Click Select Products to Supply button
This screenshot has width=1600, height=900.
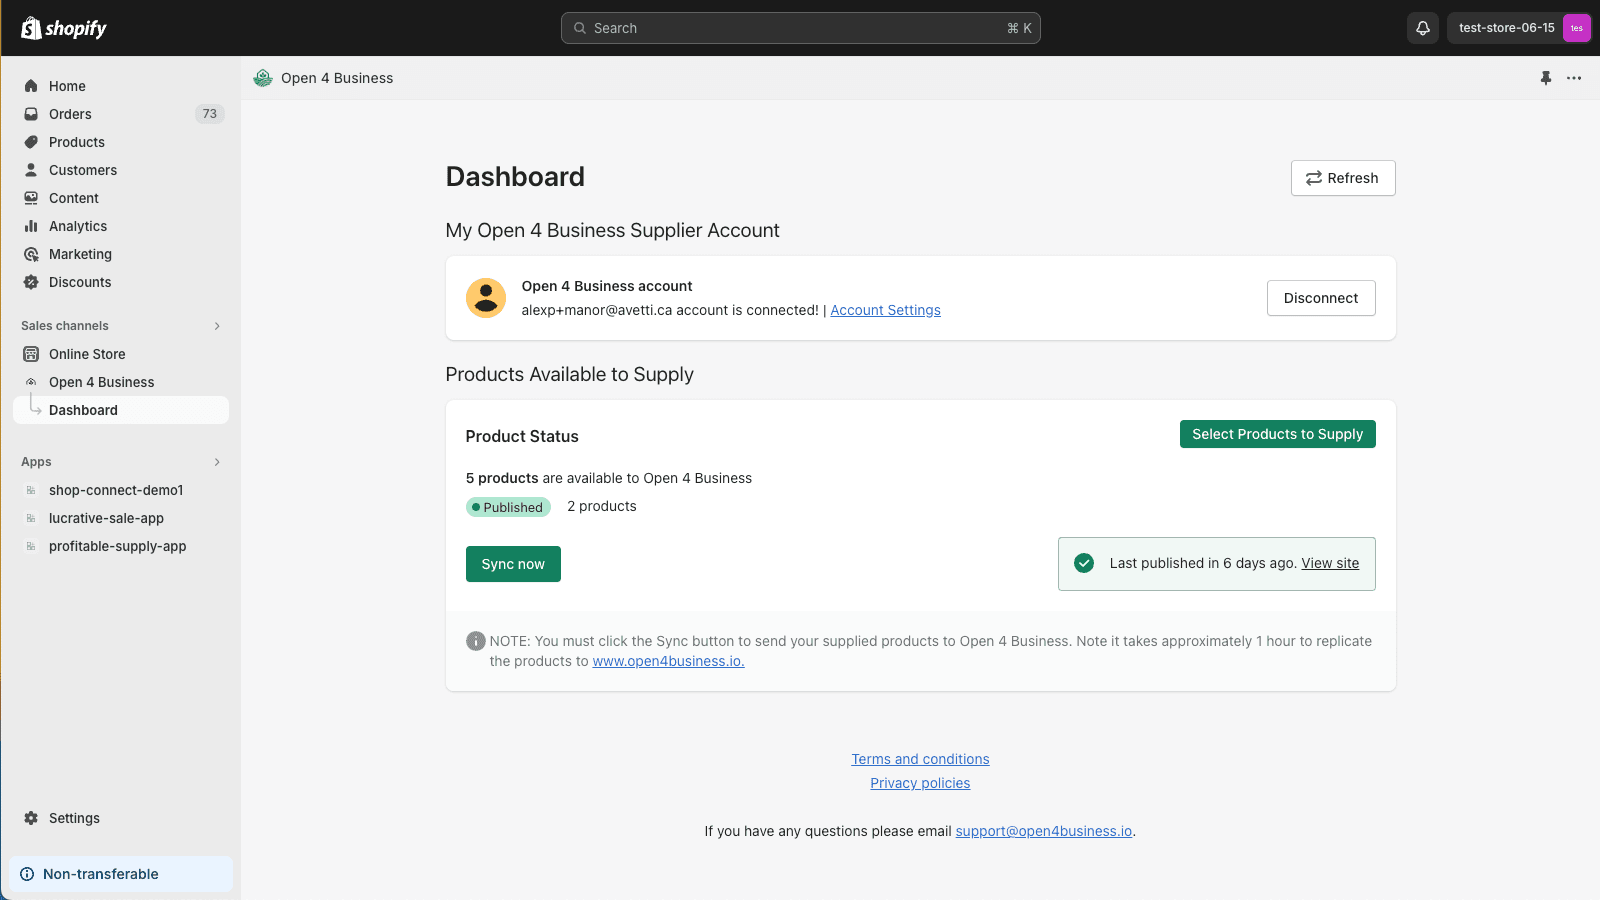(x=1277, y=434)
